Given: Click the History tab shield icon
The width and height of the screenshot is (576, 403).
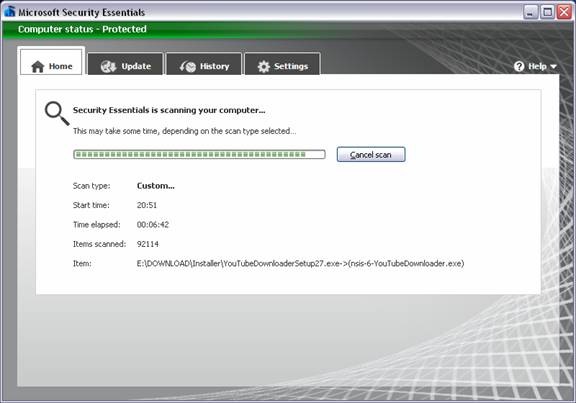Looking at the screenshot, I should (x=188, y=66).
